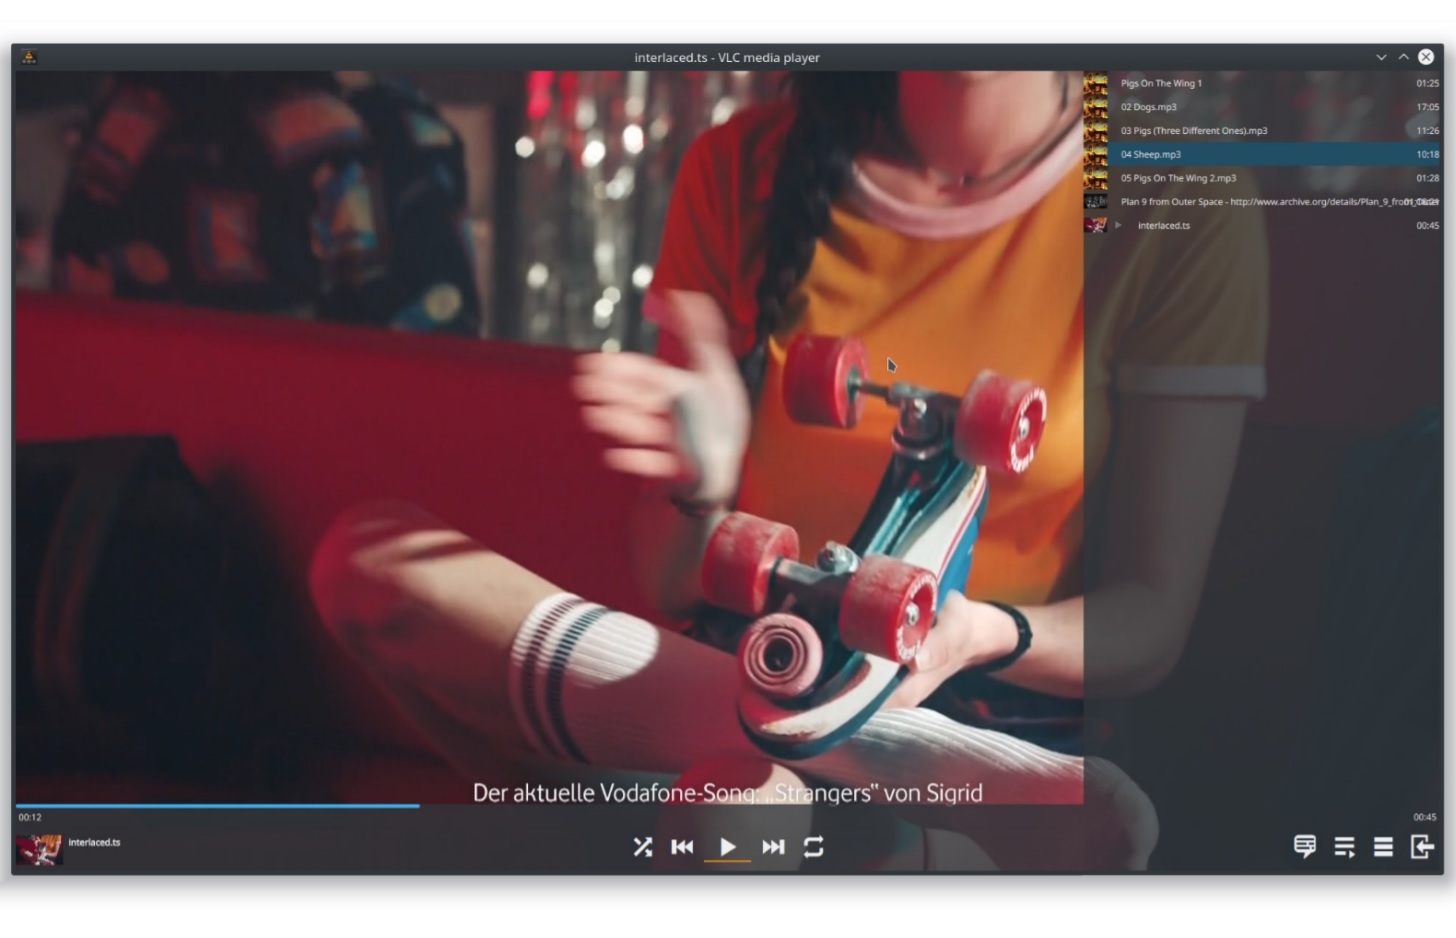
Task: Click the 01:28 duration in the playlist
Action: [x=1427, y=178]
